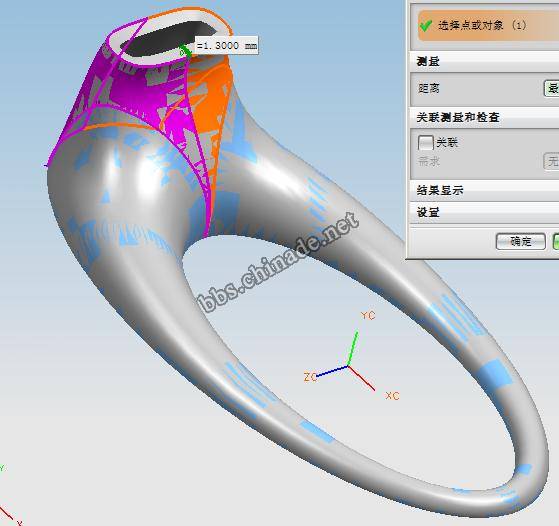Click the green checkmark selection step icon
Screen dimensions: 559x526
[x=426, y=26]
